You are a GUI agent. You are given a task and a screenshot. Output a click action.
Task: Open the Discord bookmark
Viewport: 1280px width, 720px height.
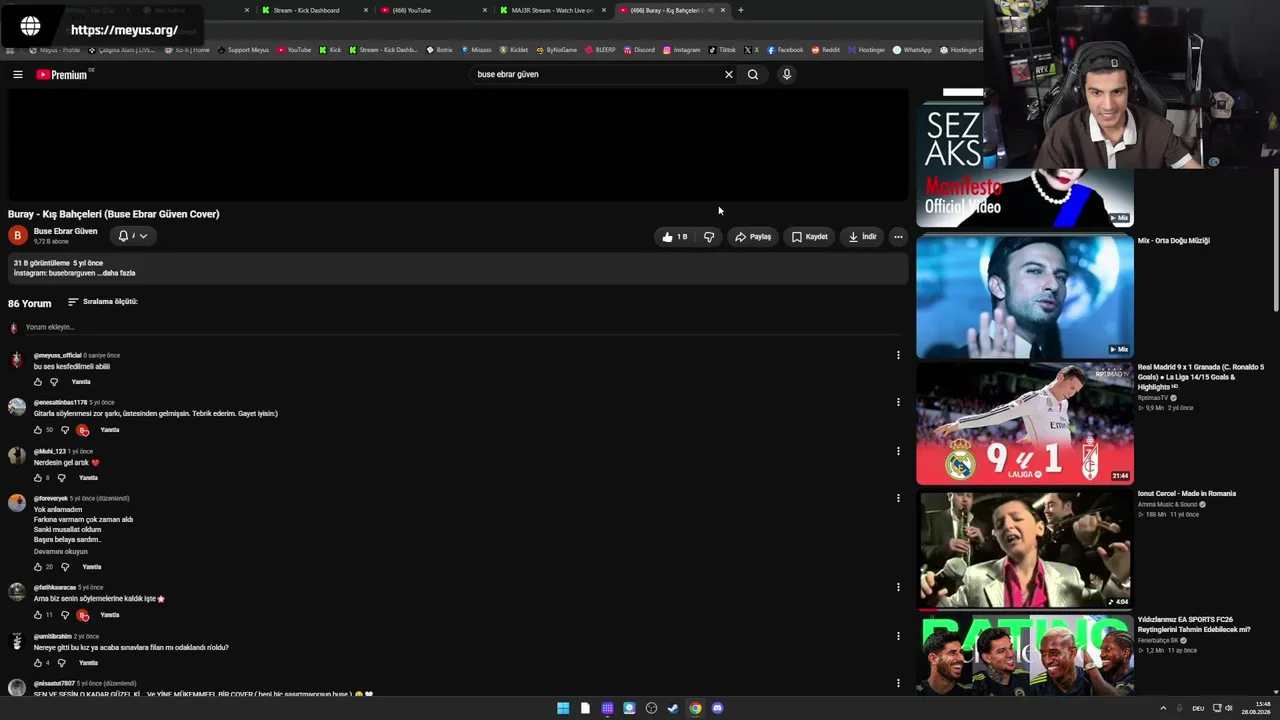(638, 50)
